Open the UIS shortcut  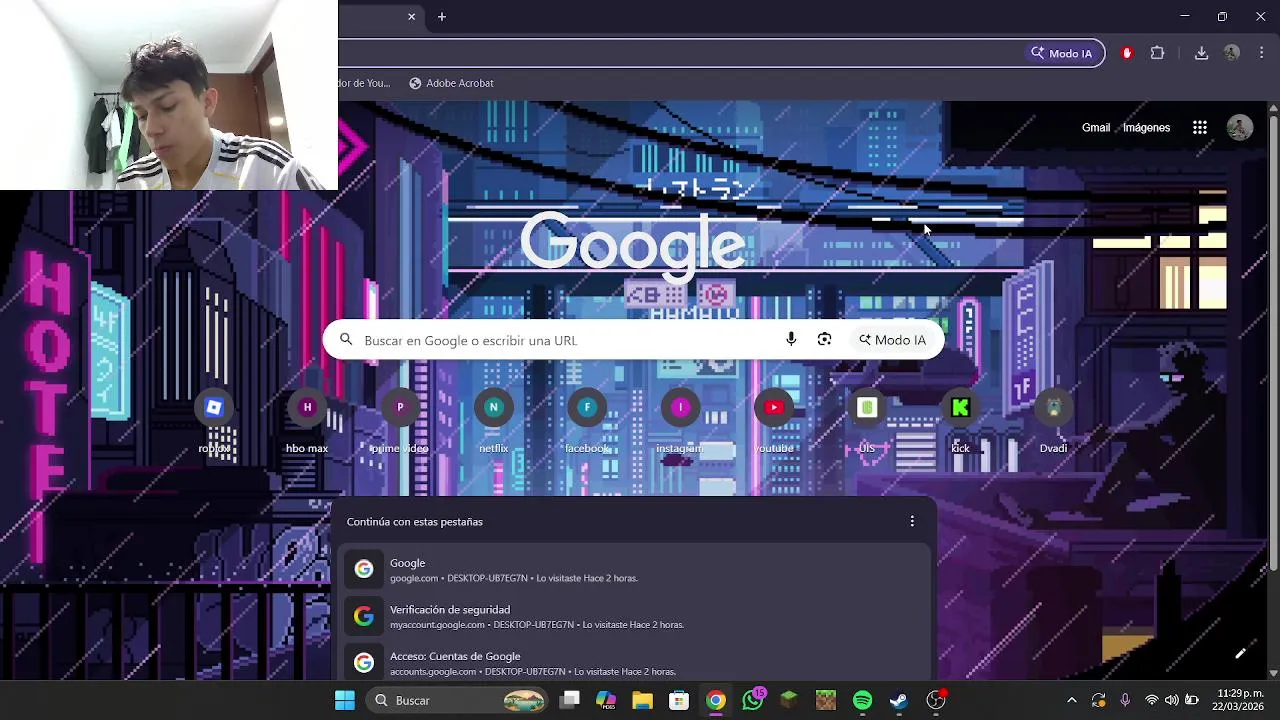tap(867, 420)
